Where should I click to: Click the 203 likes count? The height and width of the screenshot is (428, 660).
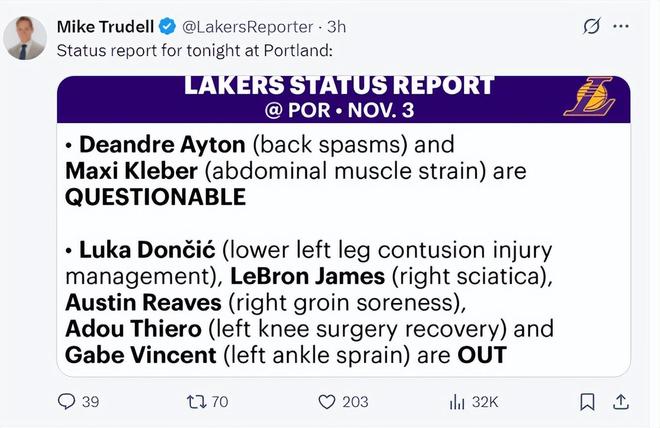point(355,402)
